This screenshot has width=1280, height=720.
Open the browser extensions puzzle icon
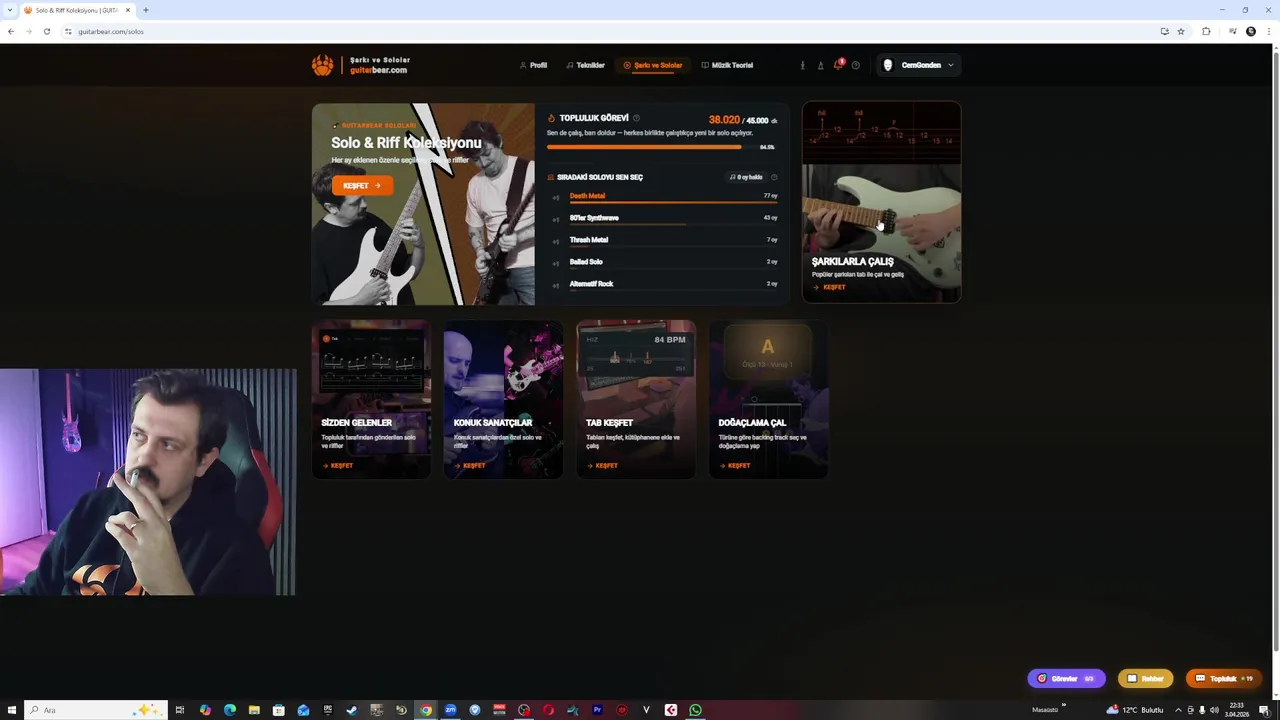pyautogui.click(x=1206, y=31)
